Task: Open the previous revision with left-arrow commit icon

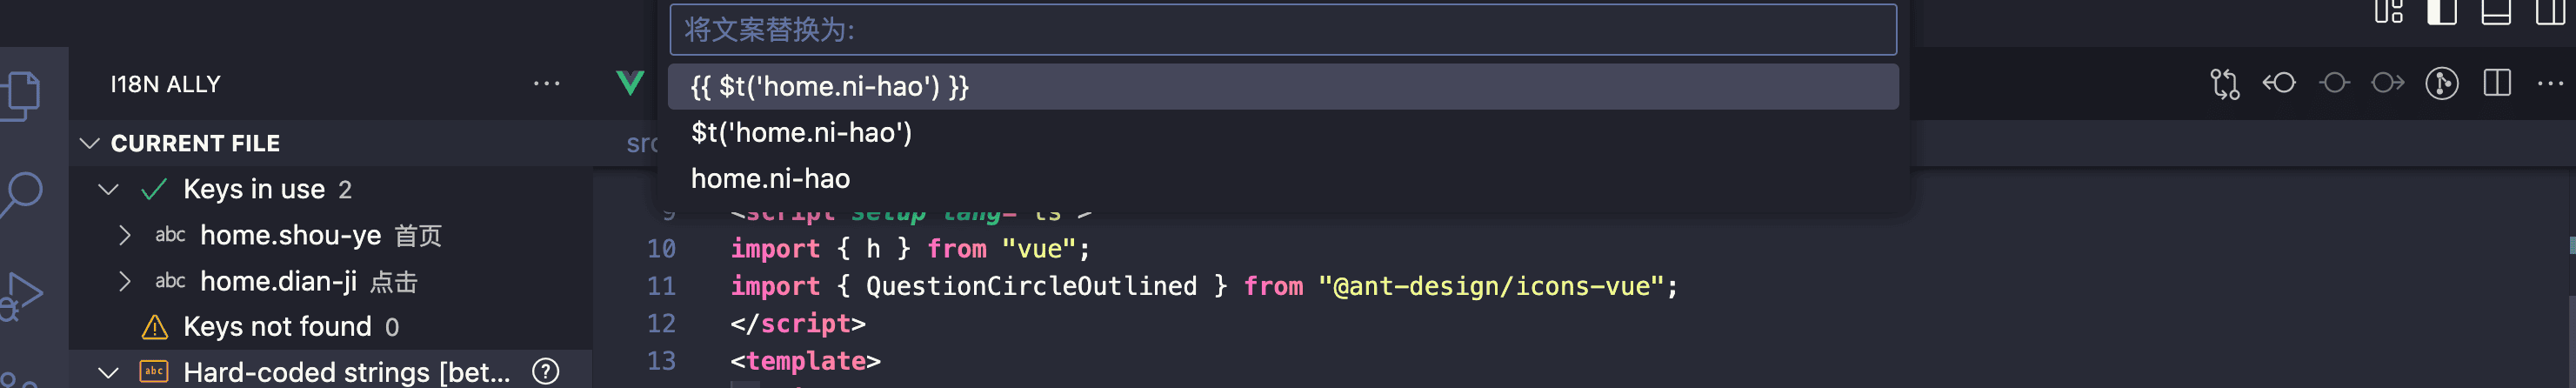Action: pos(2279,83)
